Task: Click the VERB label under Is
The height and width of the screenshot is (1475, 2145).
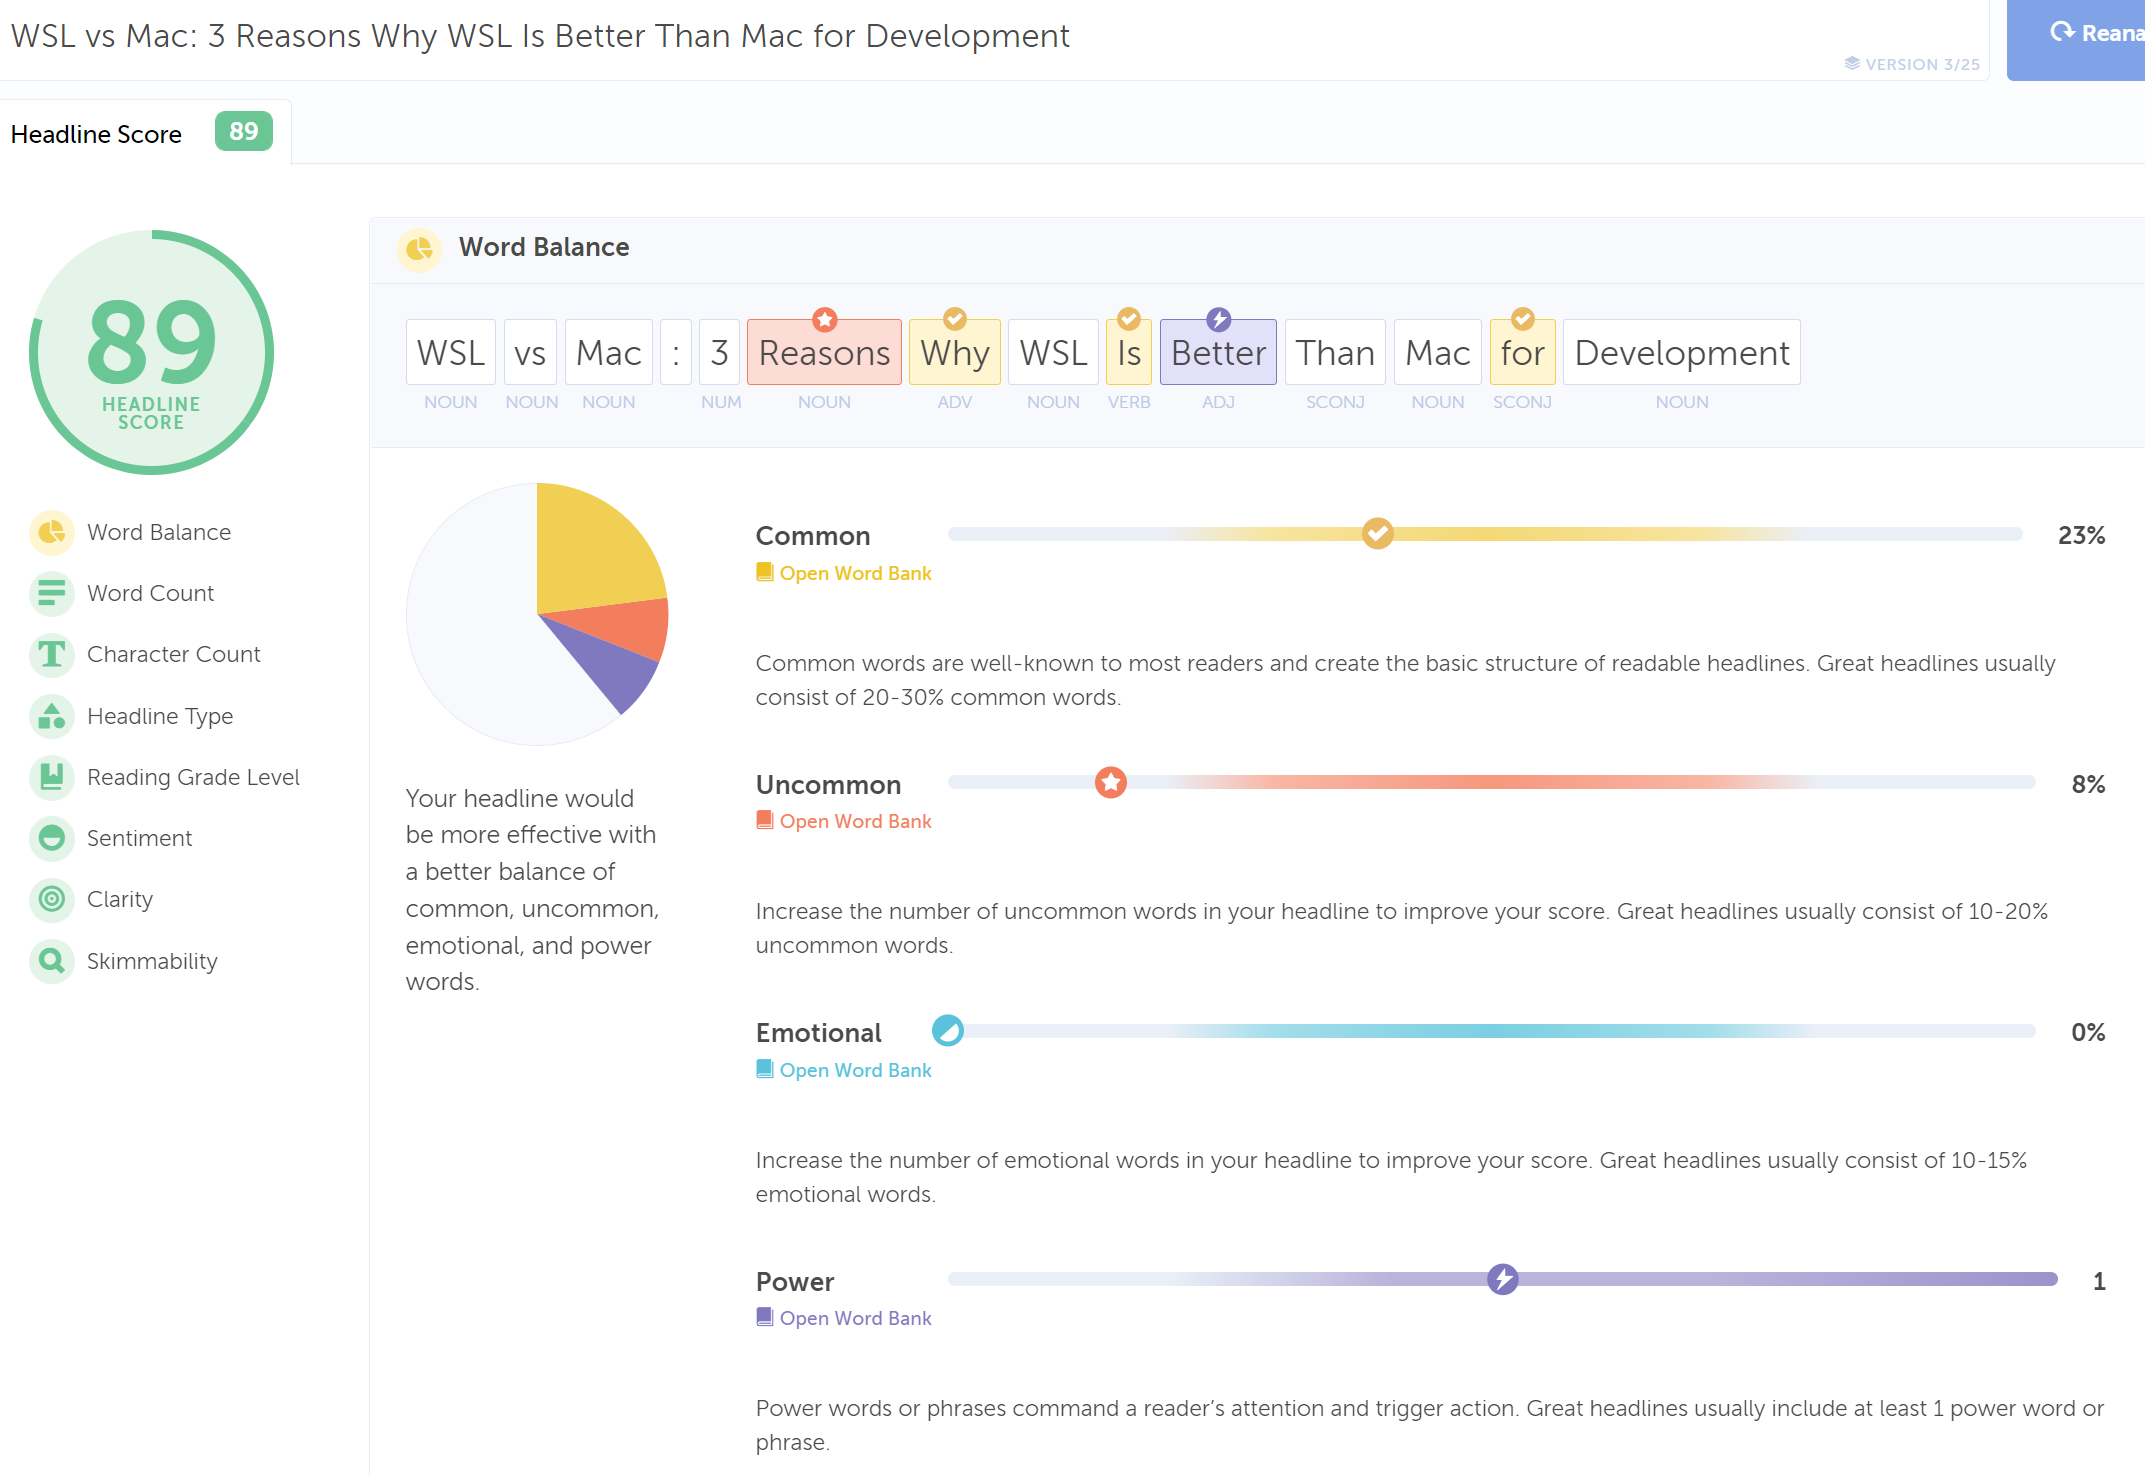Action: point(1129,402)
